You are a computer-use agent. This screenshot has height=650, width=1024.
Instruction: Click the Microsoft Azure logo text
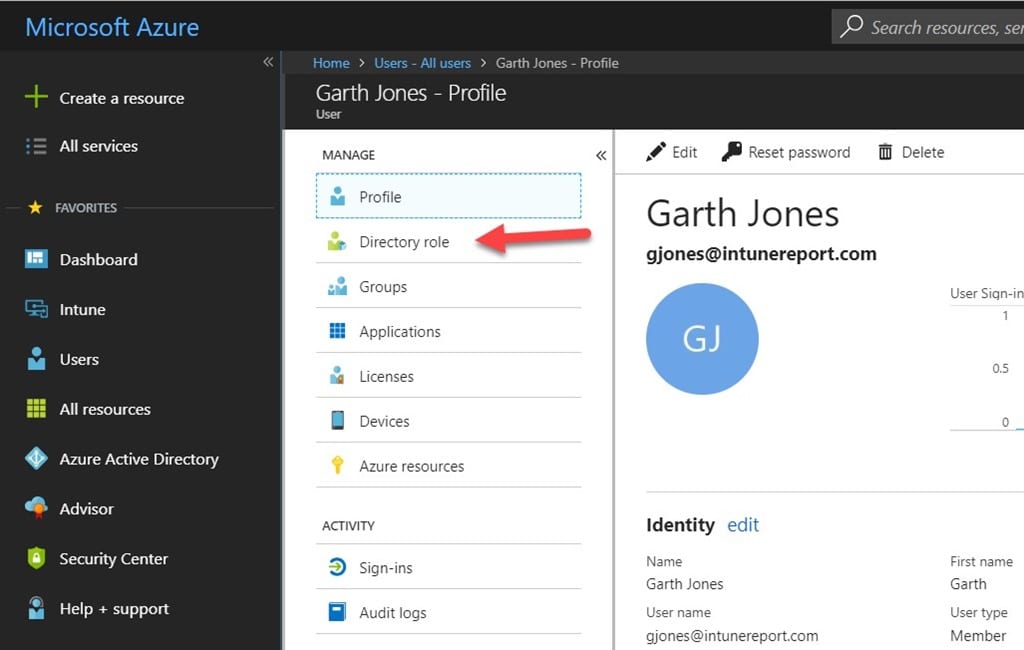[112, 27]
